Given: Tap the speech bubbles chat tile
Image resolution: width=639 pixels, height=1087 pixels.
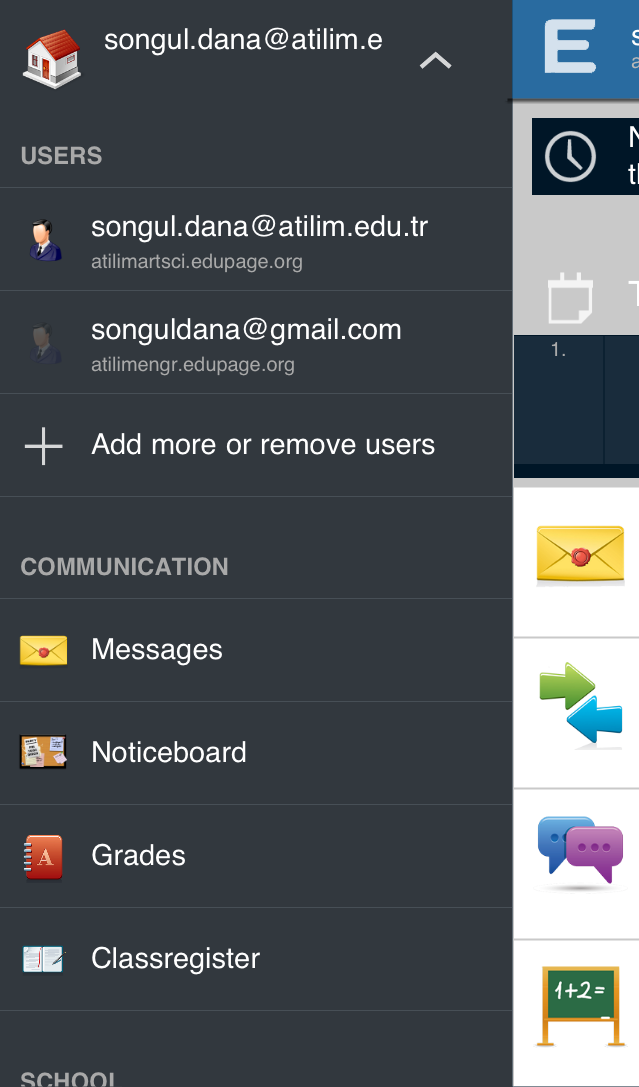Looking at the screenshot, I should 580,852.
